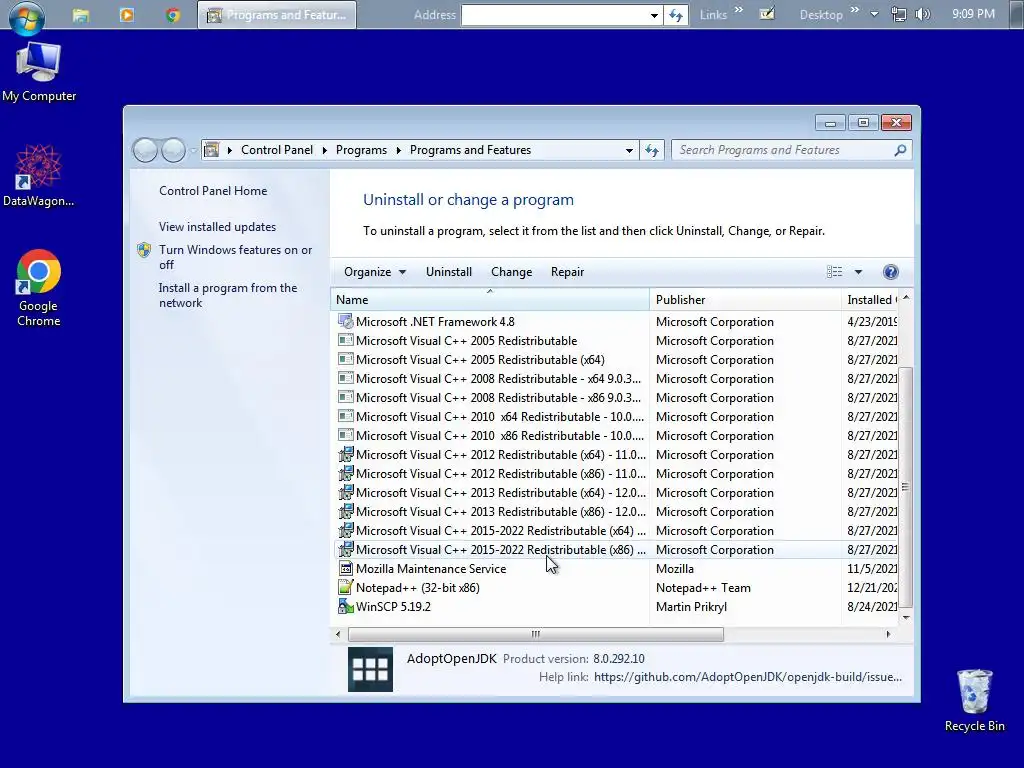
Task: Click refresh button beside the breadcrumb bar
Action: pyautogui.click(x=652, y=150)
